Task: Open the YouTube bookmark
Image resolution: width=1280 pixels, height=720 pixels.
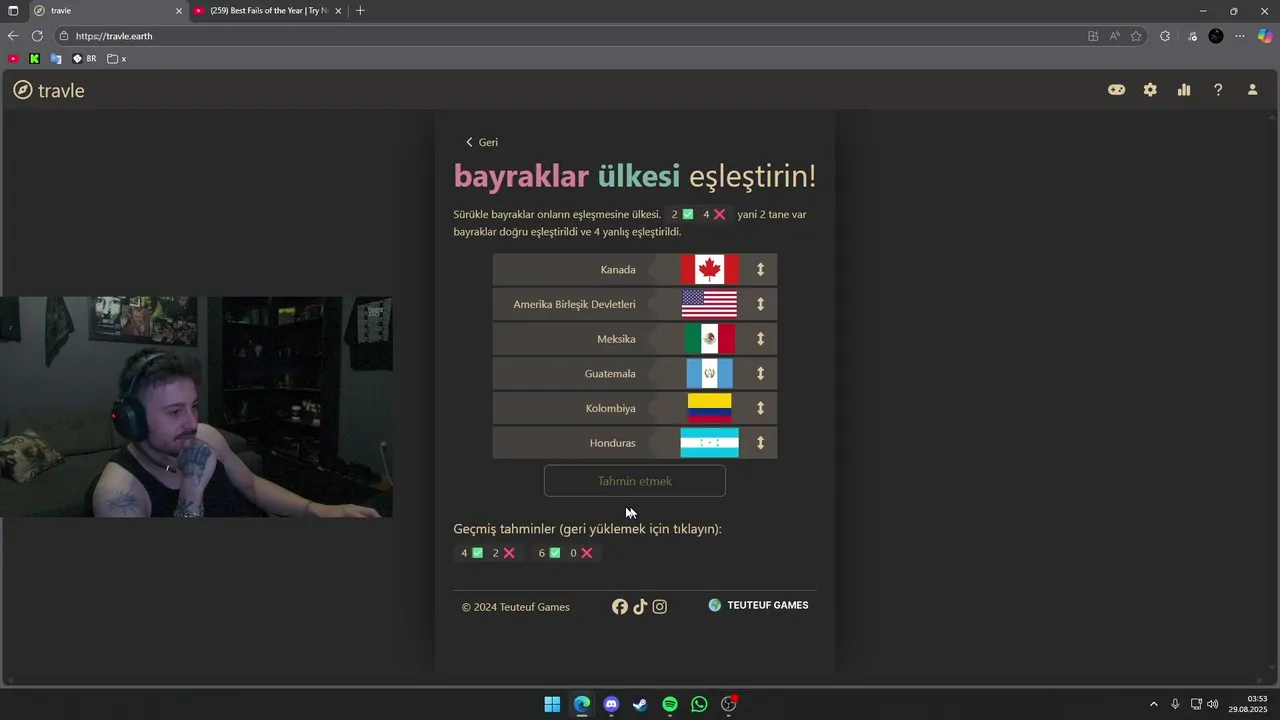Action: pyautogui.click(x=13, y=59)
